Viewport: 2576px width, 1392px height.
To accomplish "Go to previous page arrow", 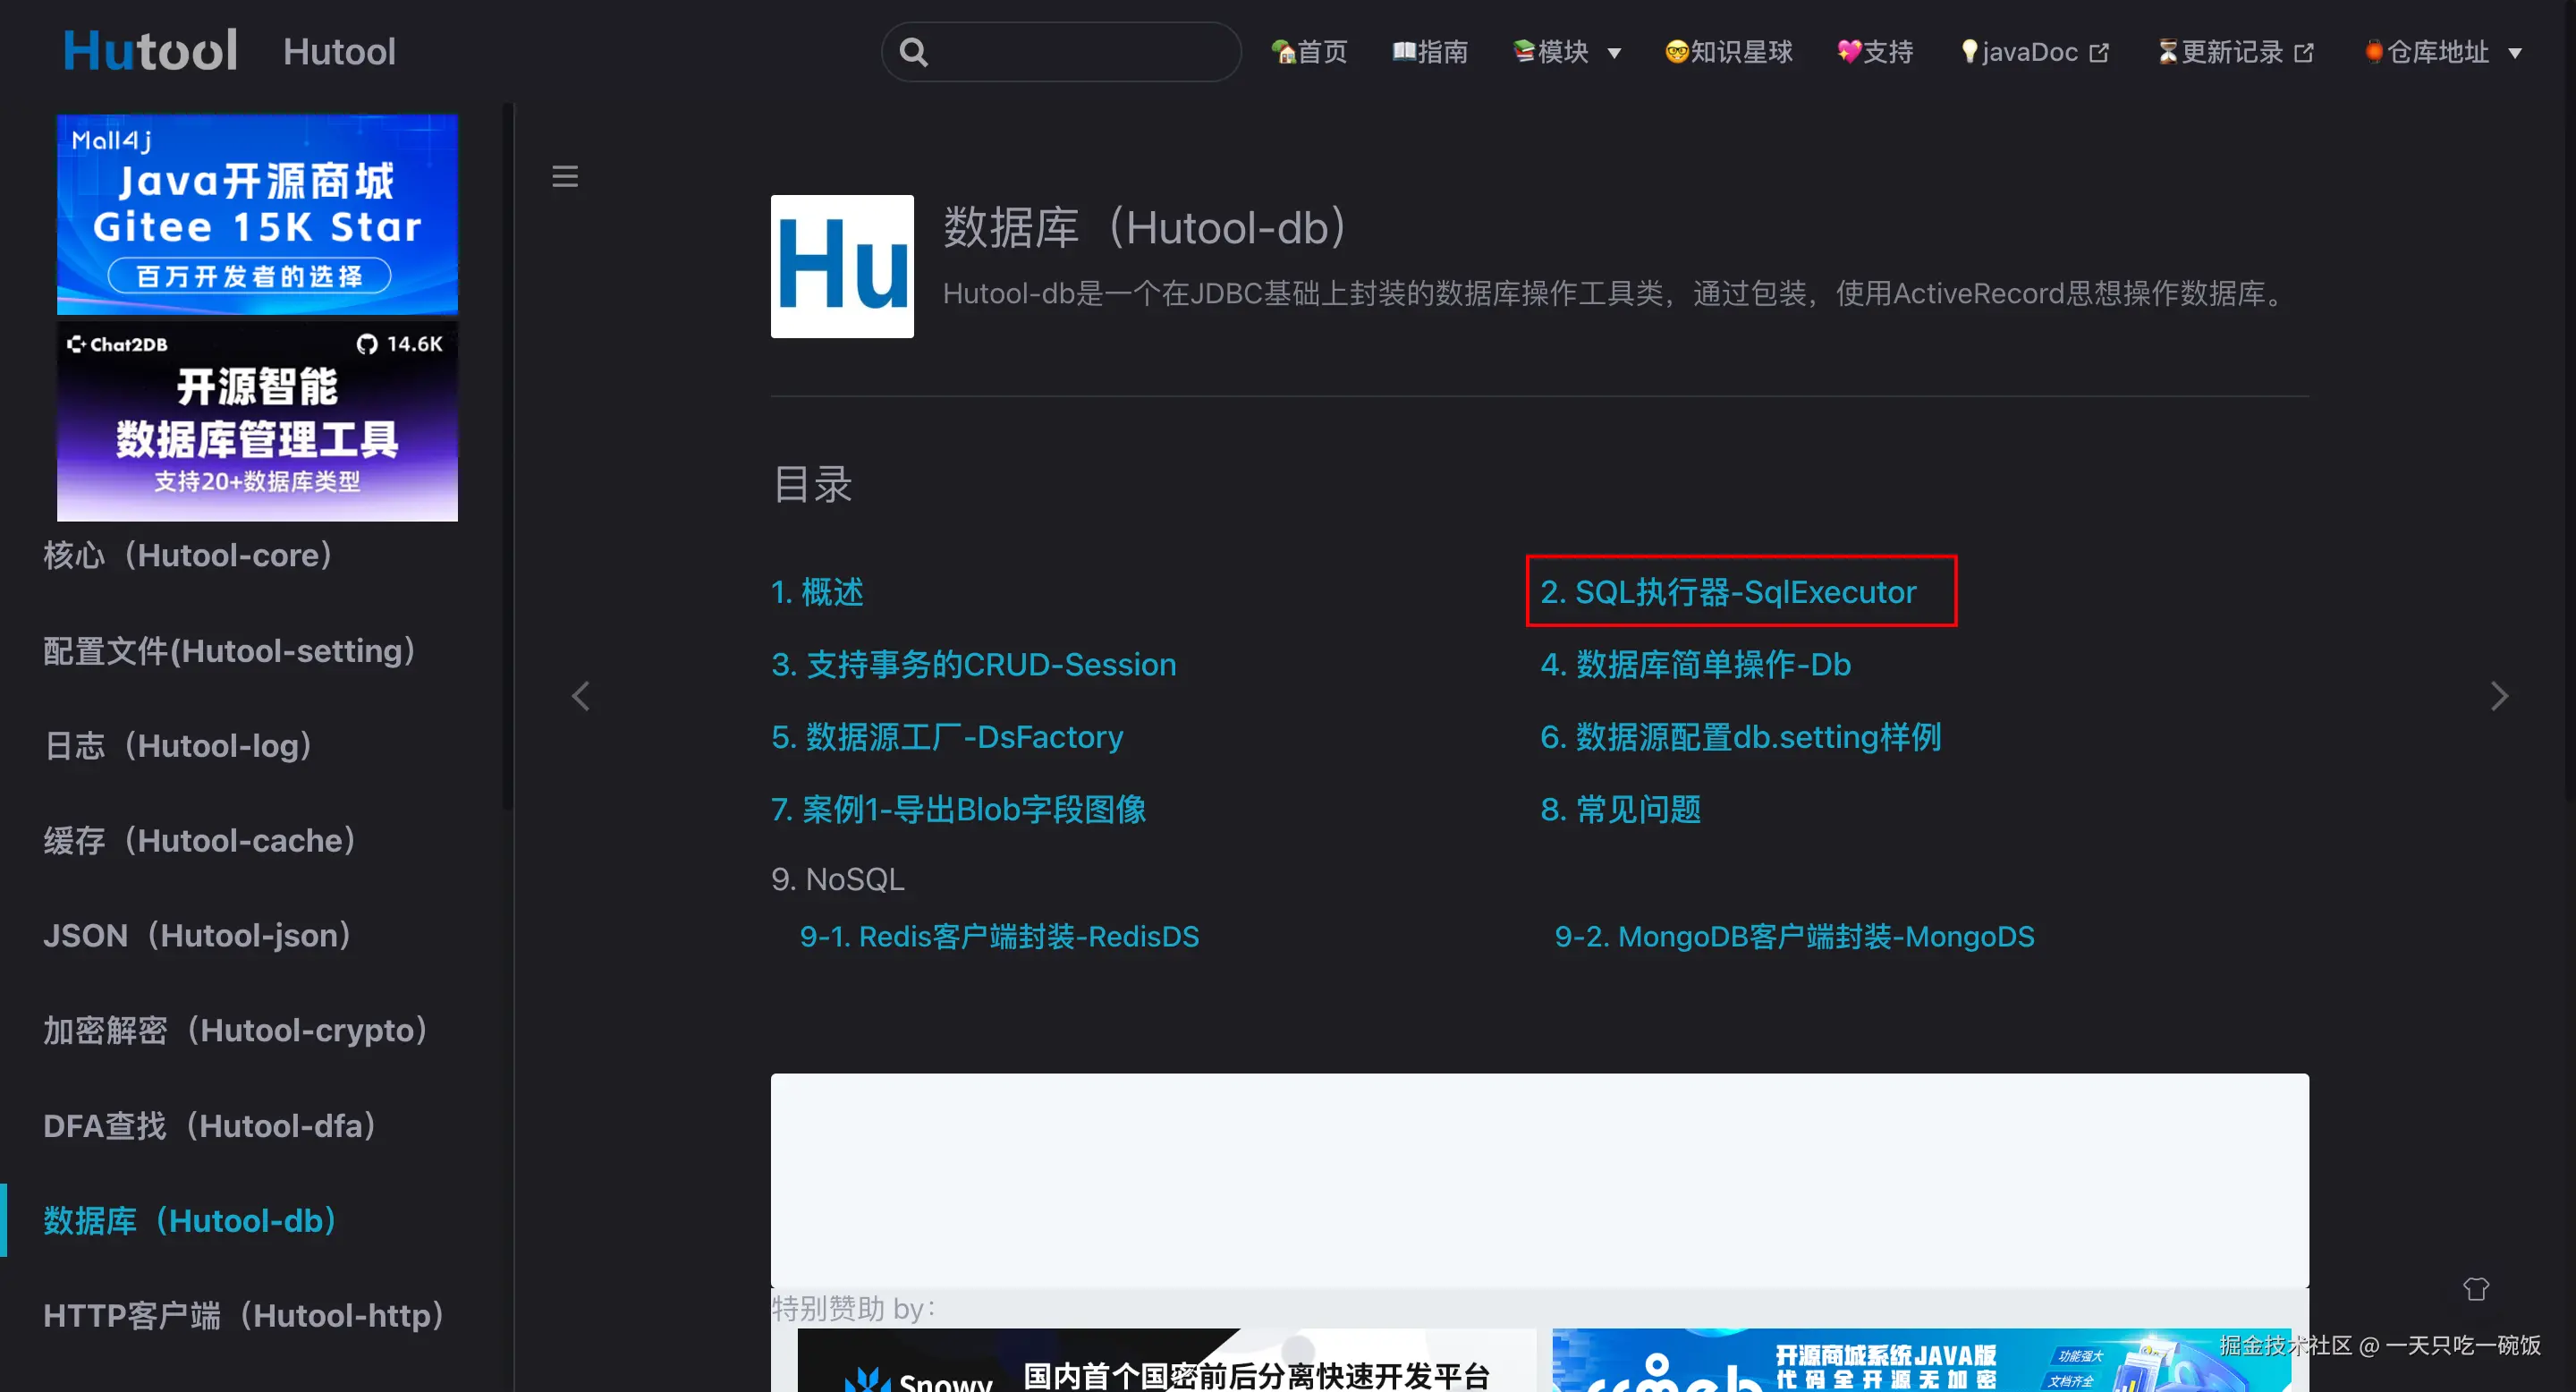I will (x=581, y=696).
